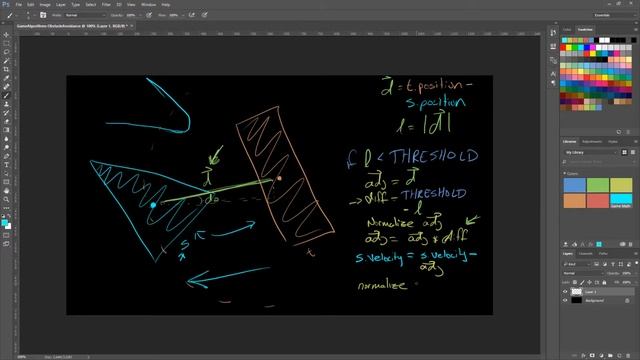Select the Blur tool

tap(6, 139)
